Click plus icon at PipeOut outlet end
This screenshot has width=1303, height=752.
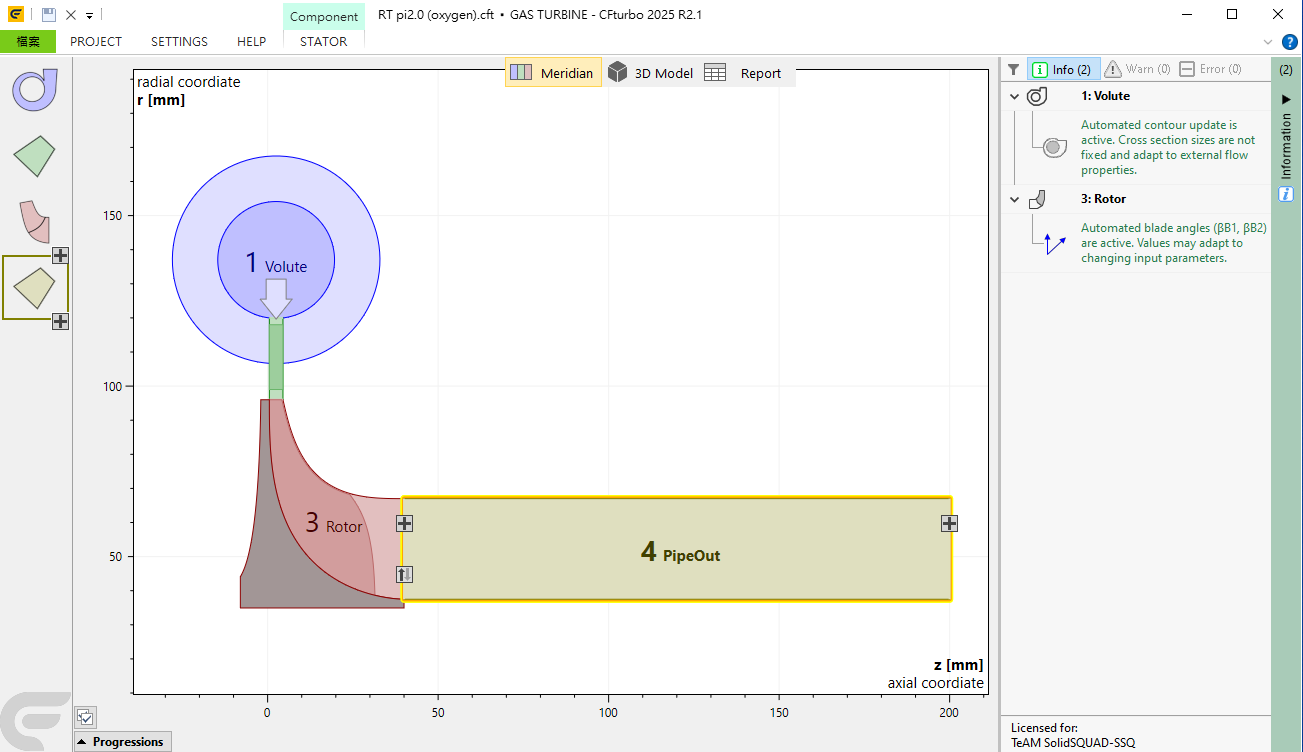[x=949, y=523]
